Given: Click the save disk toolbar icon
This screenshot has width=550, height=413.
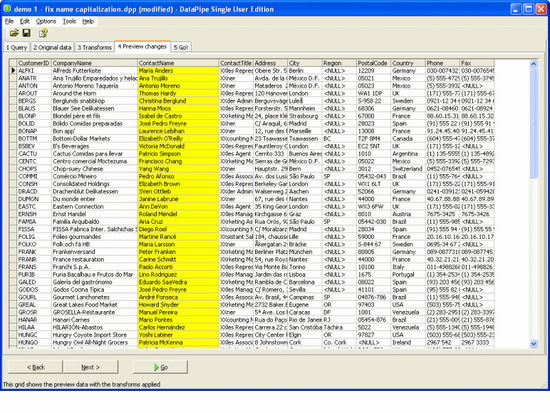Looking at the screenshot, I should tap(27, 33).
